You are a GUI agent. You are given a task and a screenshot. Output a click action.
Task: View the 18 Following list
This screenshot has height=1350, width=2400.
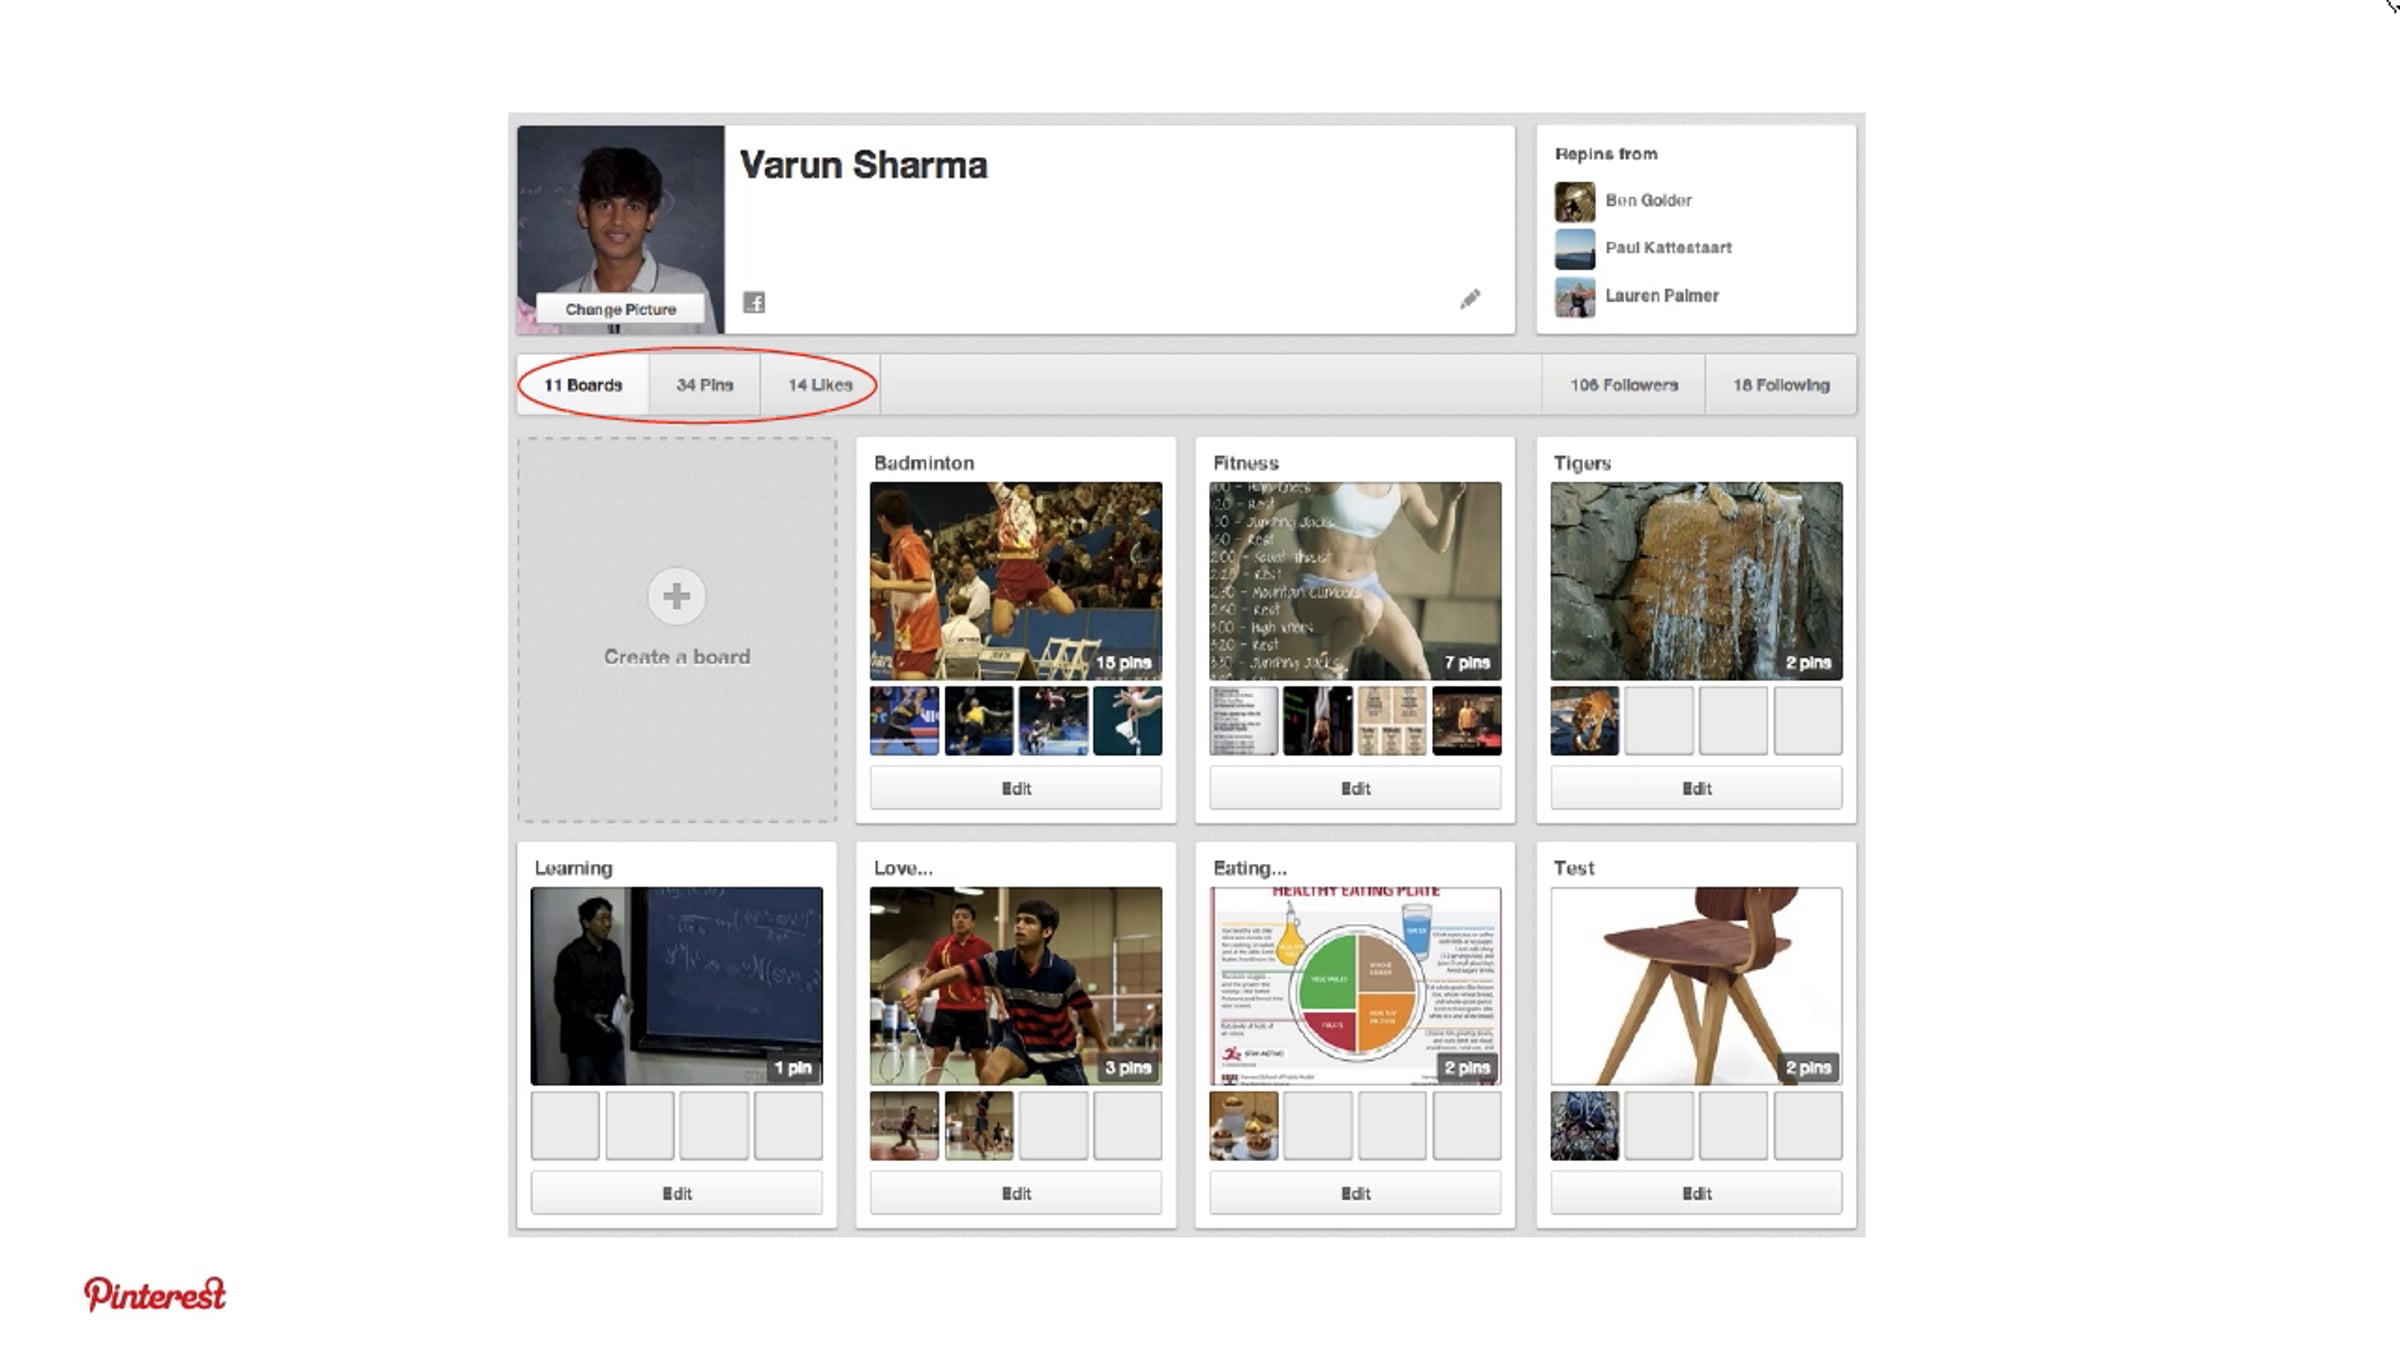[x=1780, y=384]
